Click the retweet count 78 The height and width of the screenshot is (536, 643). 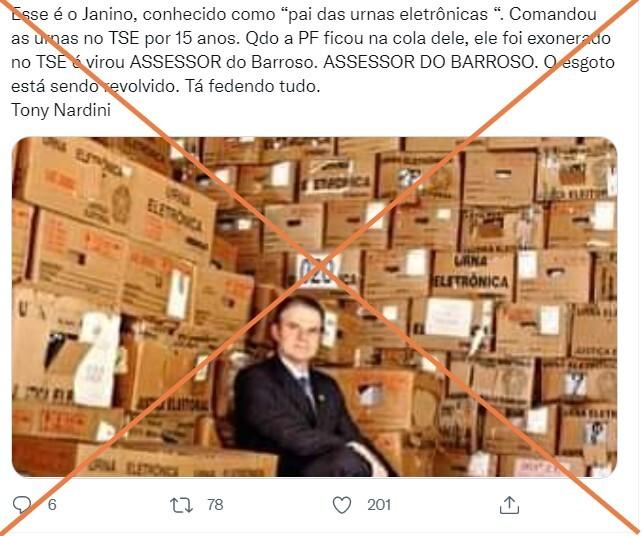click(215, 505)
